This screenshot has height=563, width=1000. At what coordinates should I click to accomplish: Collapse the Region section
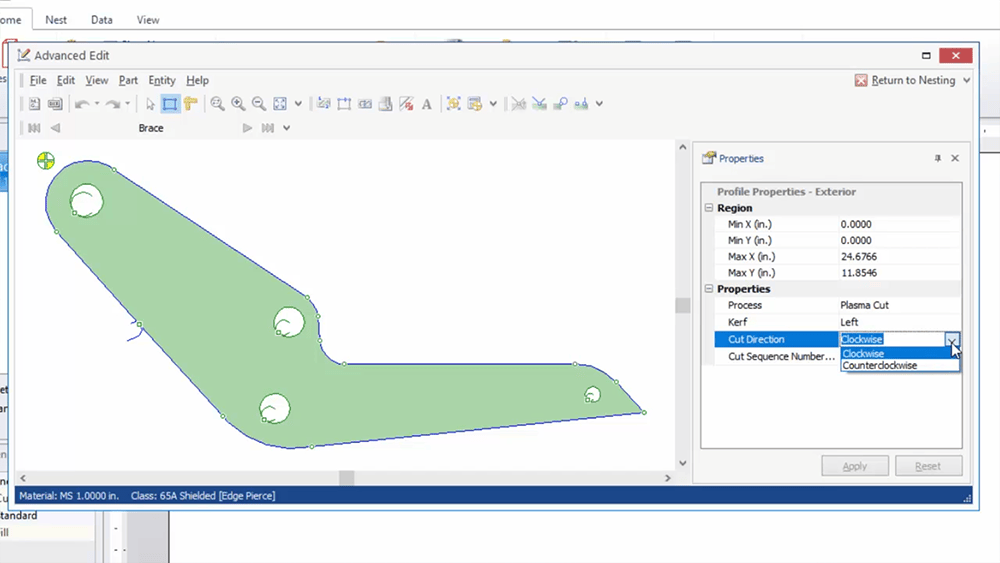click(709, 208)
